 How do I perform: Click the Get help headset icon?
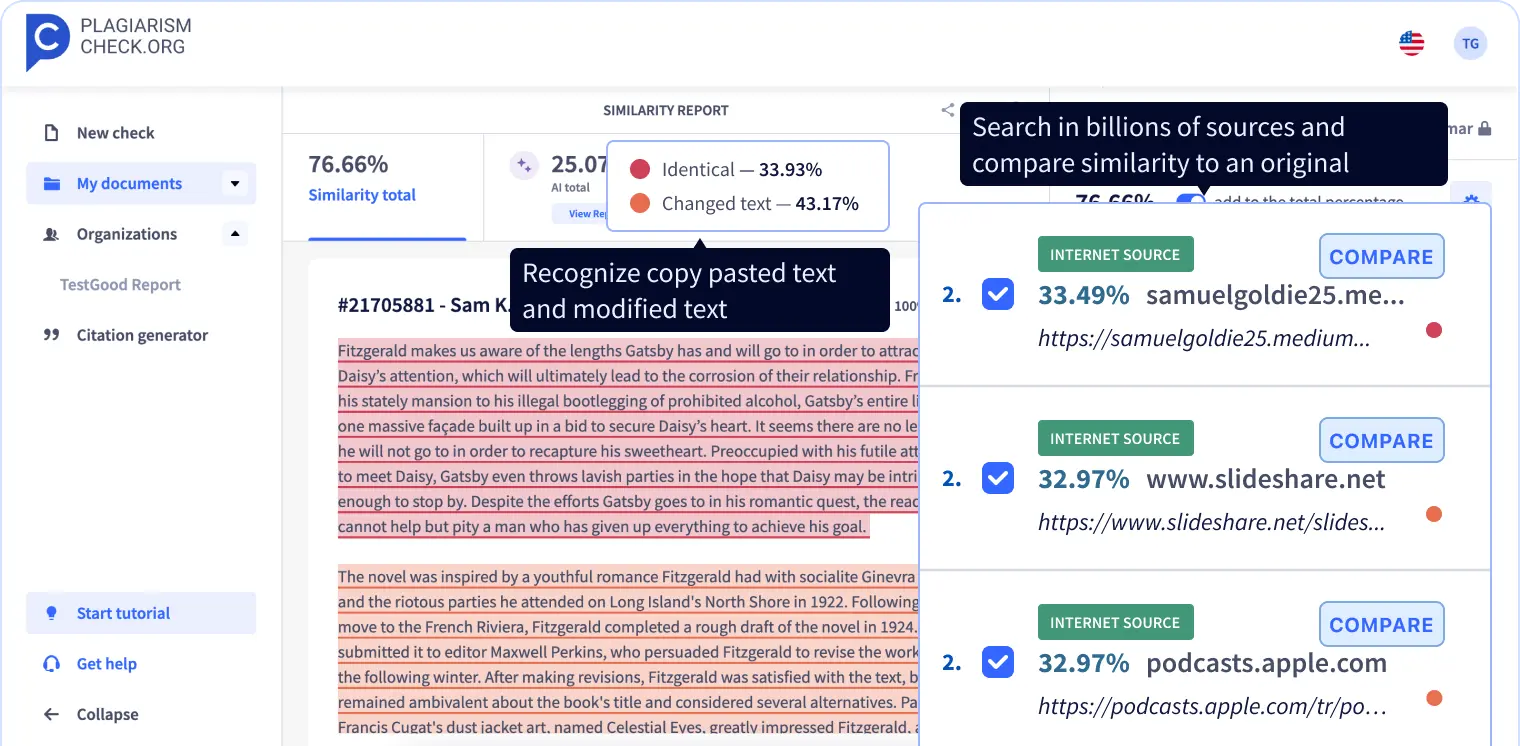pos(51,663)
